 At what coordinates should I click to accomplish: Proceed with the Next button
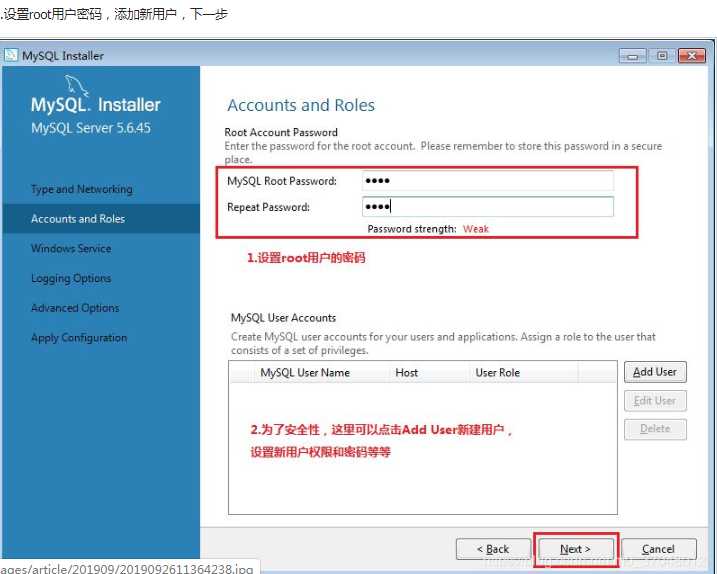point(575,548)
